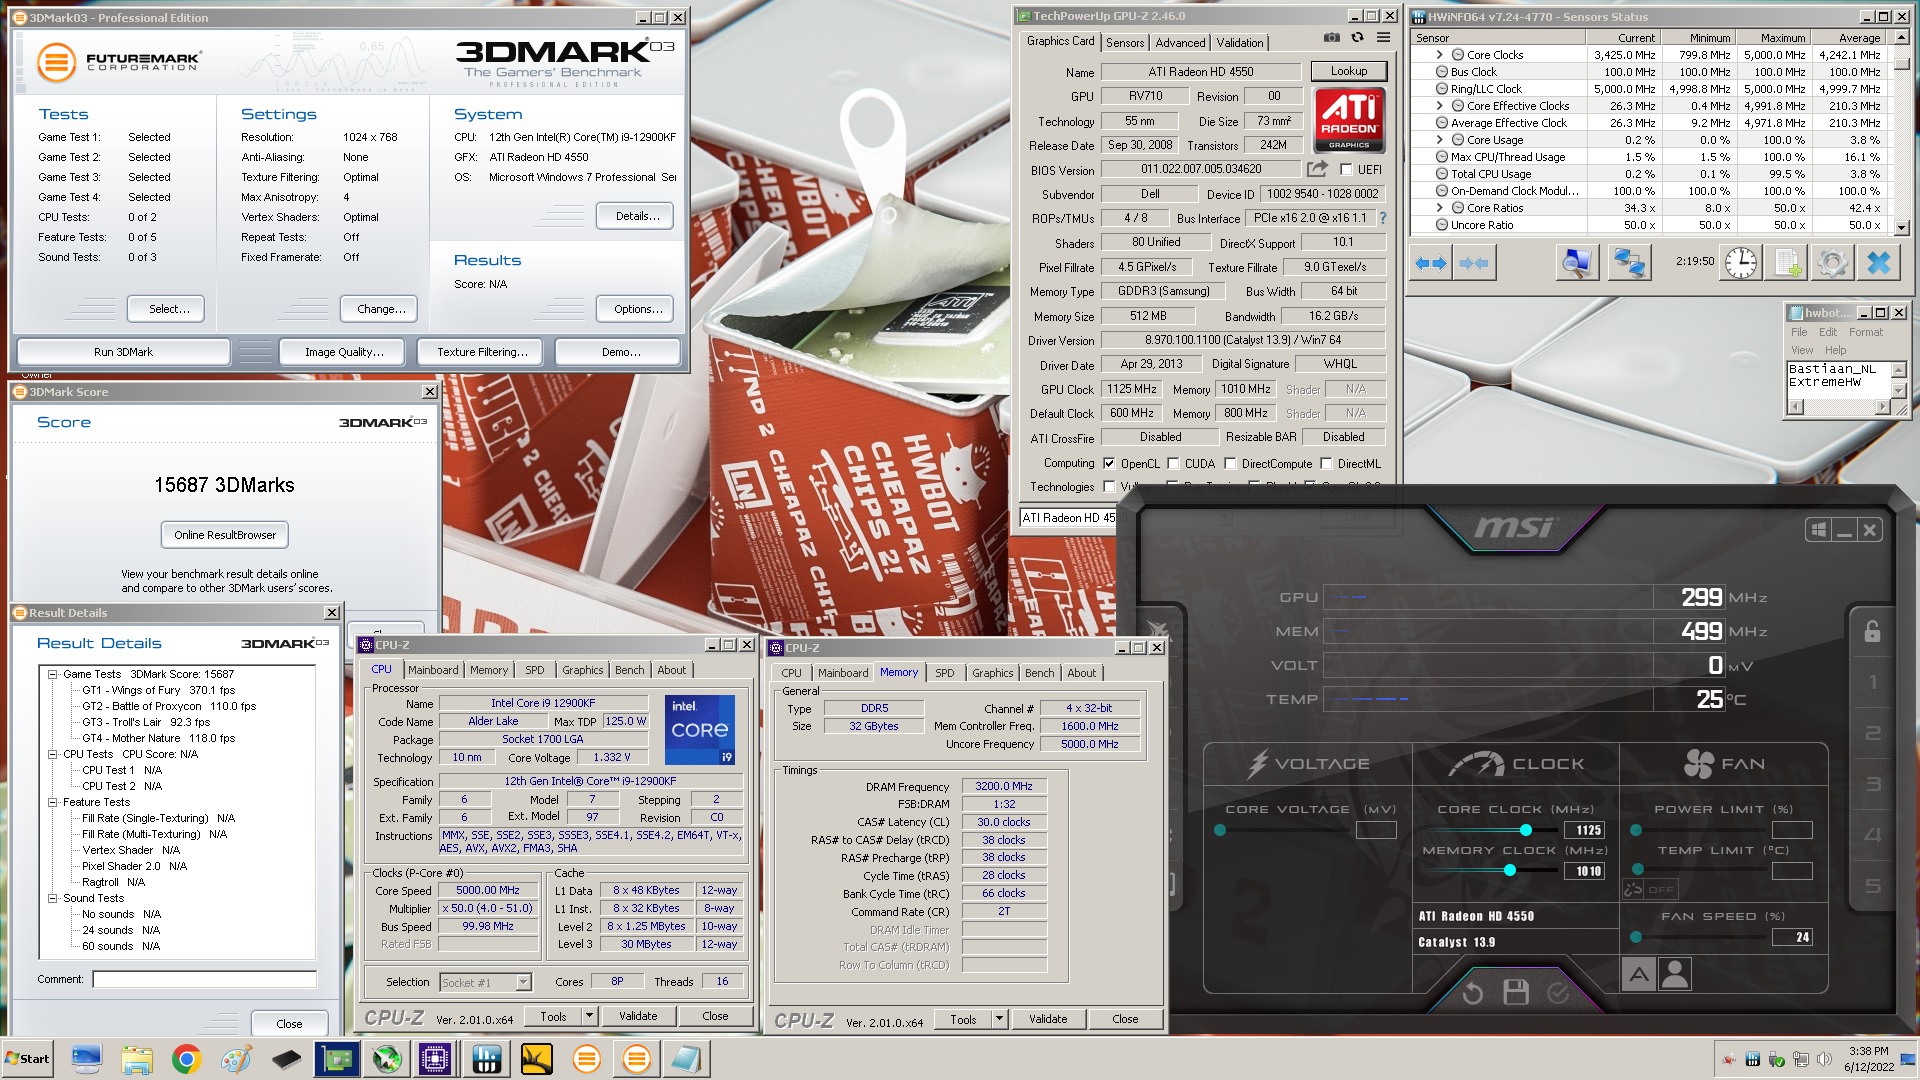Collapse Feature Tests node in Result Details
The image size is (1920, 1080).
(52, 802)
